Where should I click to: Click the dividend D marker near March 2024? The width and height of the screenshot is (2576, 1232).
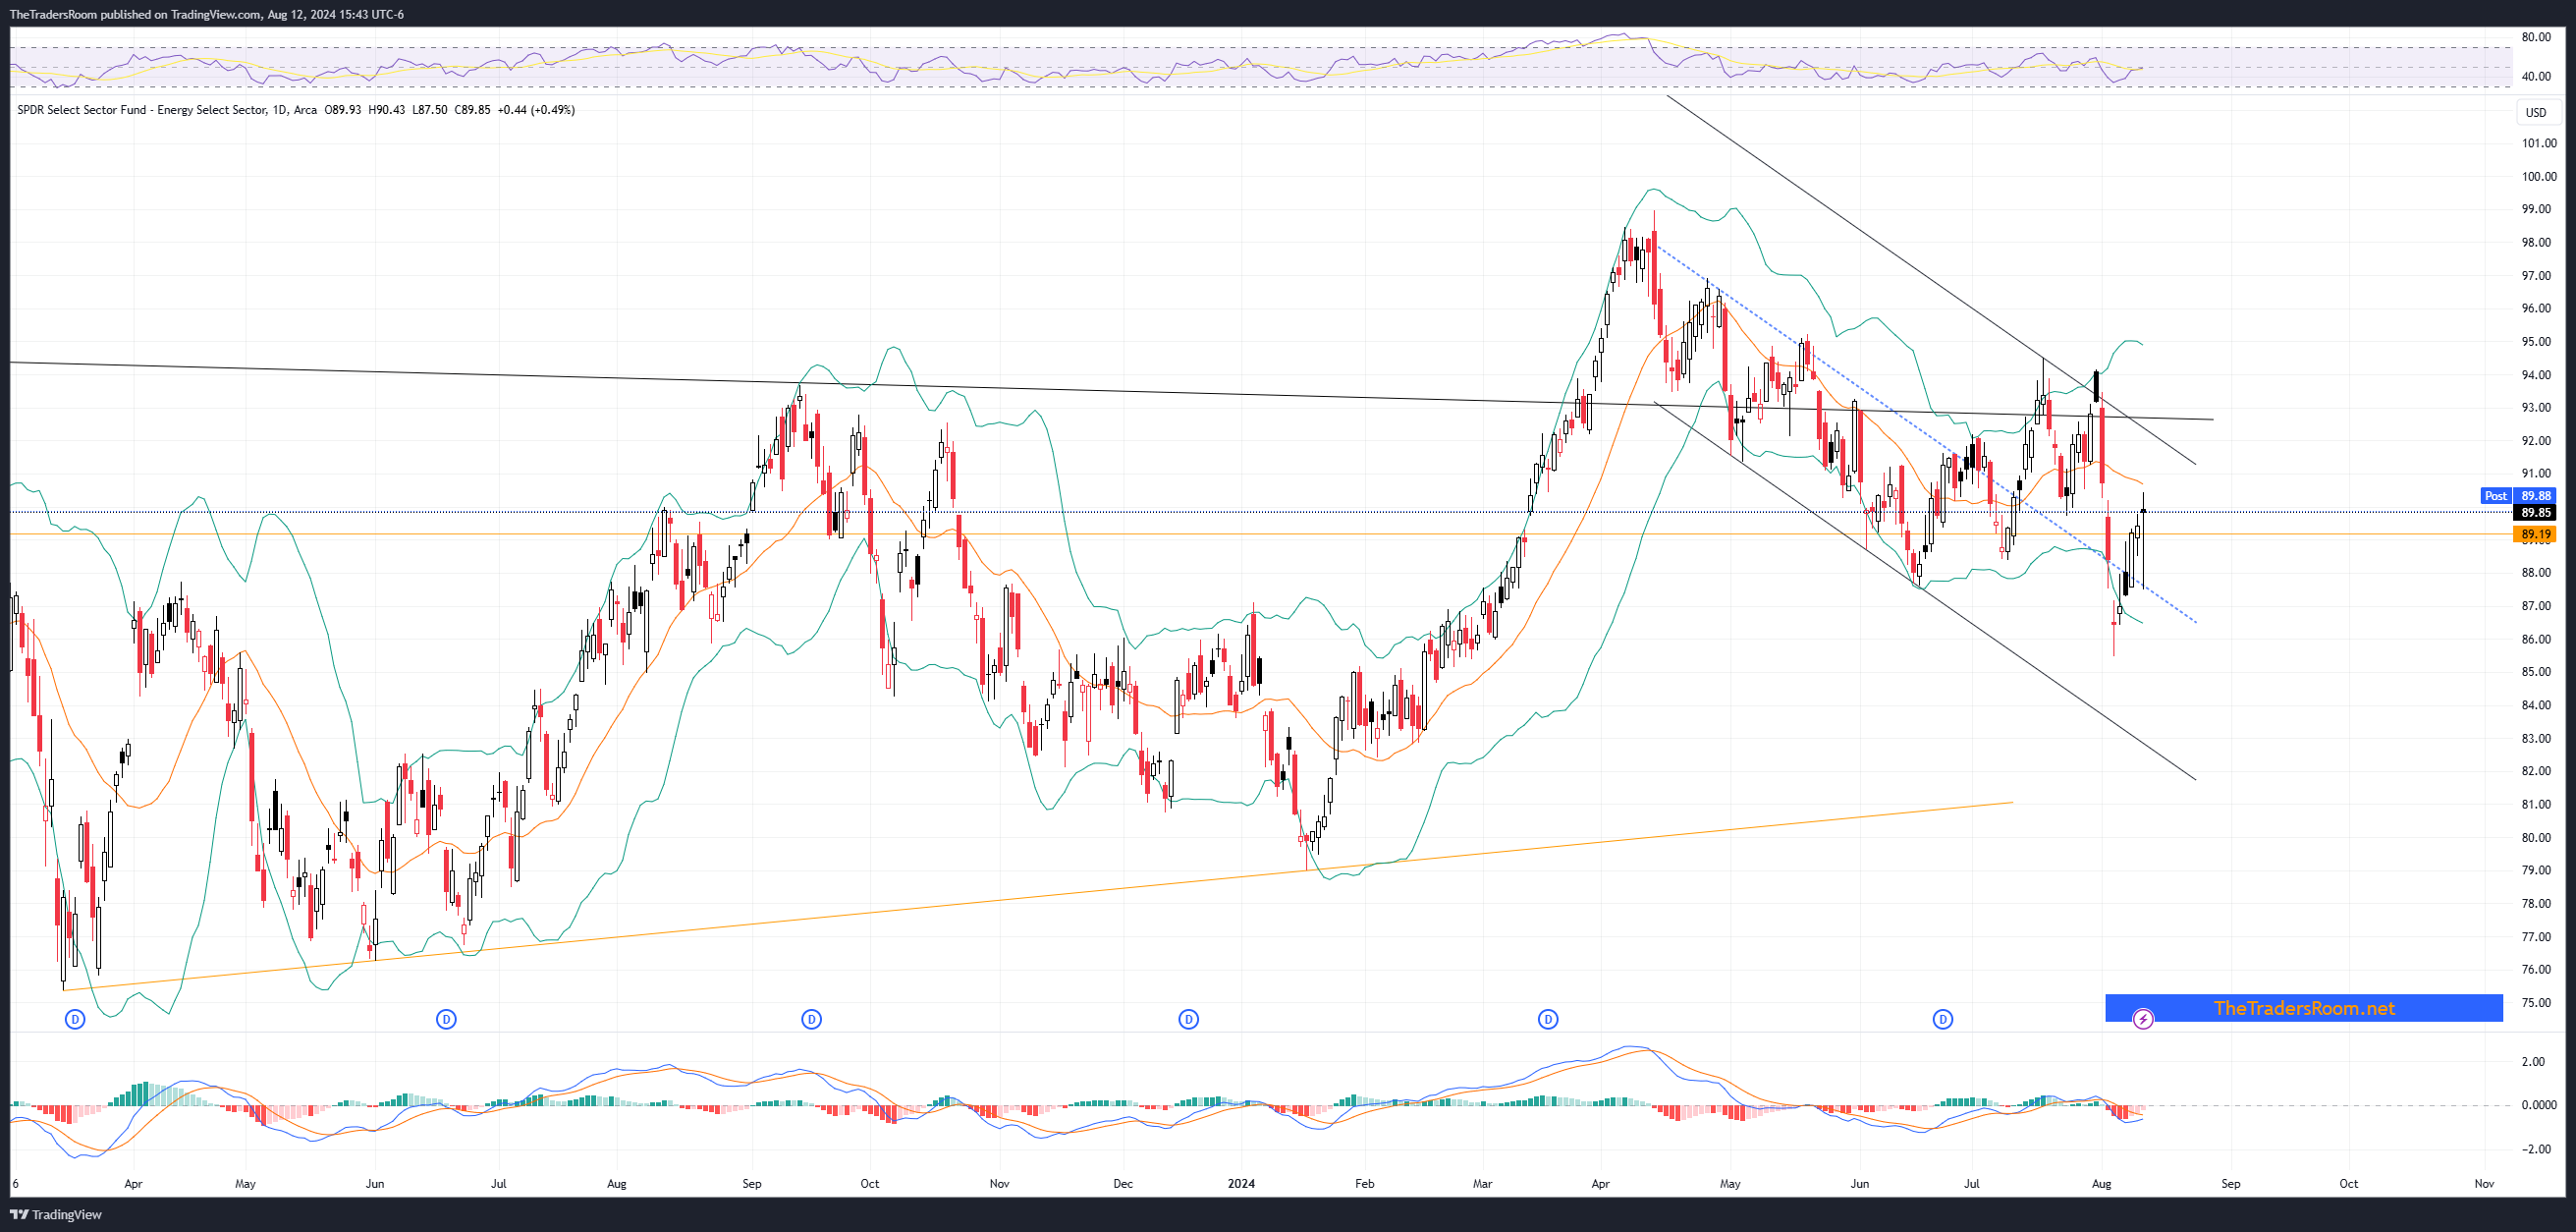(x=1547, y=1019)
